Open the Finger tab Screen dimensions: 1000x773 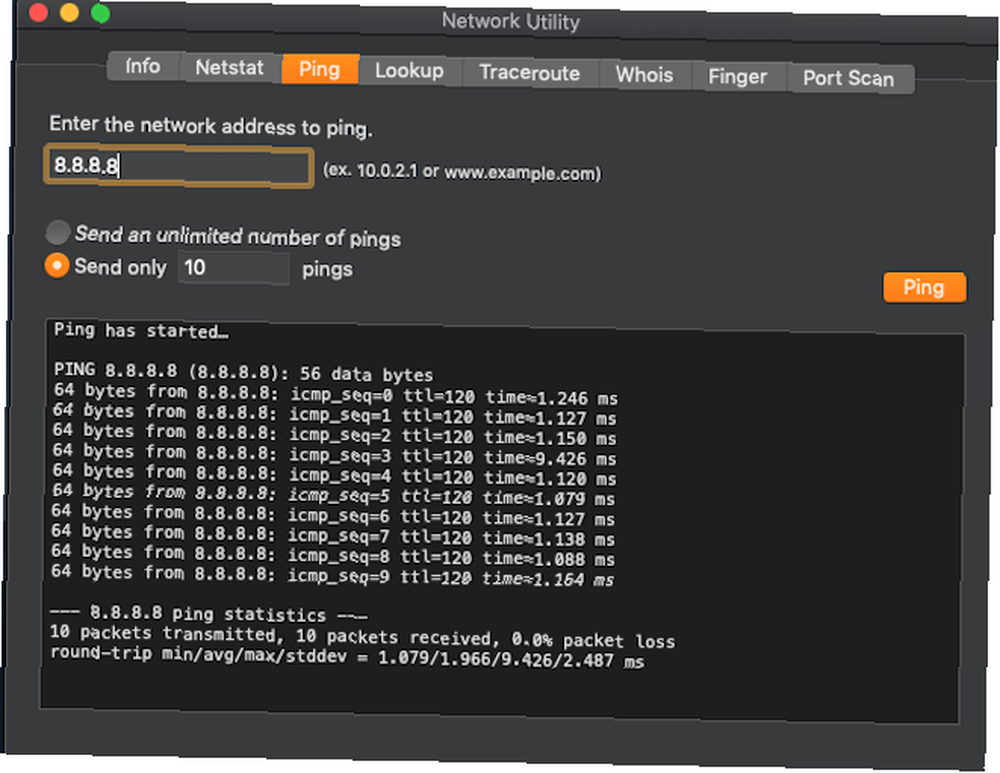point(738,77)
